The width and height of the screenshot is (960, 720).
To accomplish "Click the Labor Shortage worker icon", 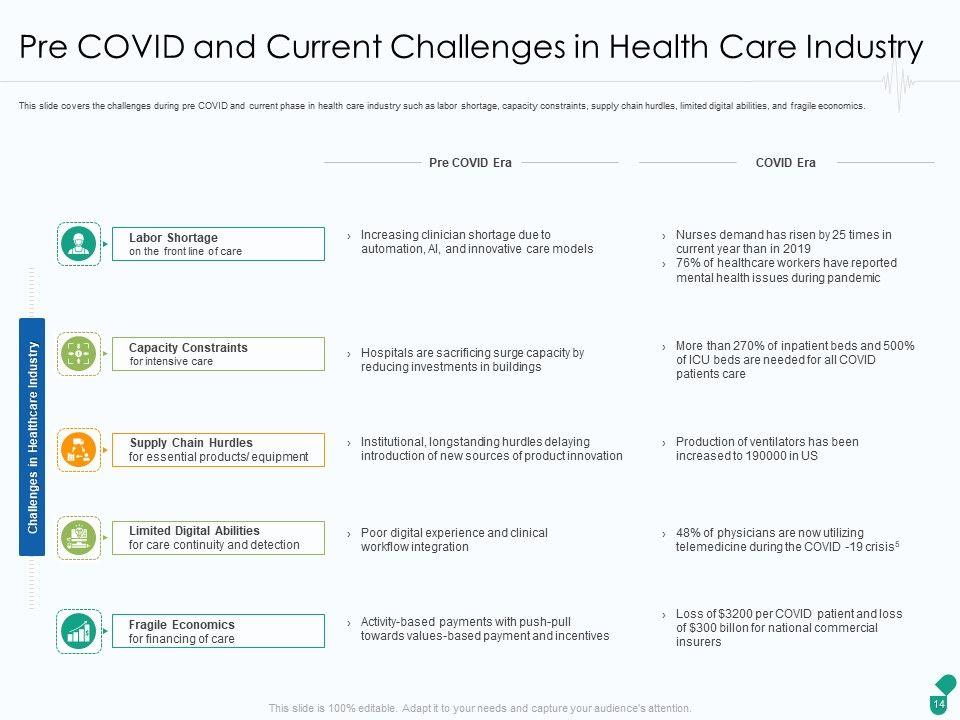I will pos(78,243).
